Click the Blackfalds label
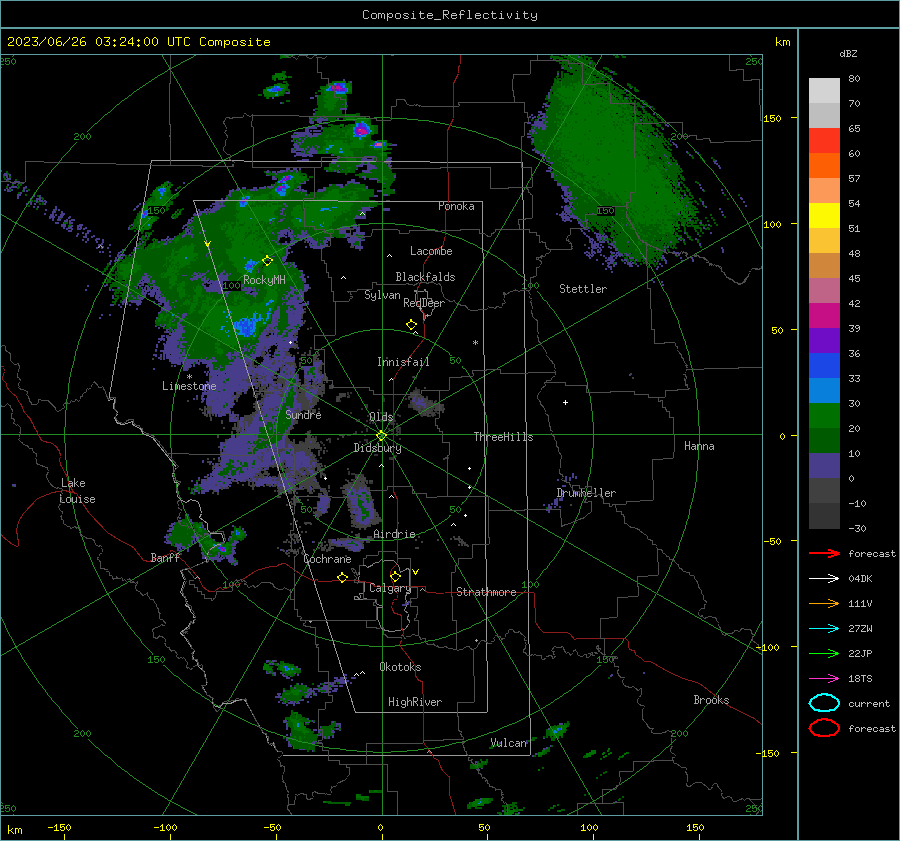The height and width of the screenshot is (841, 900). [425, 277]
